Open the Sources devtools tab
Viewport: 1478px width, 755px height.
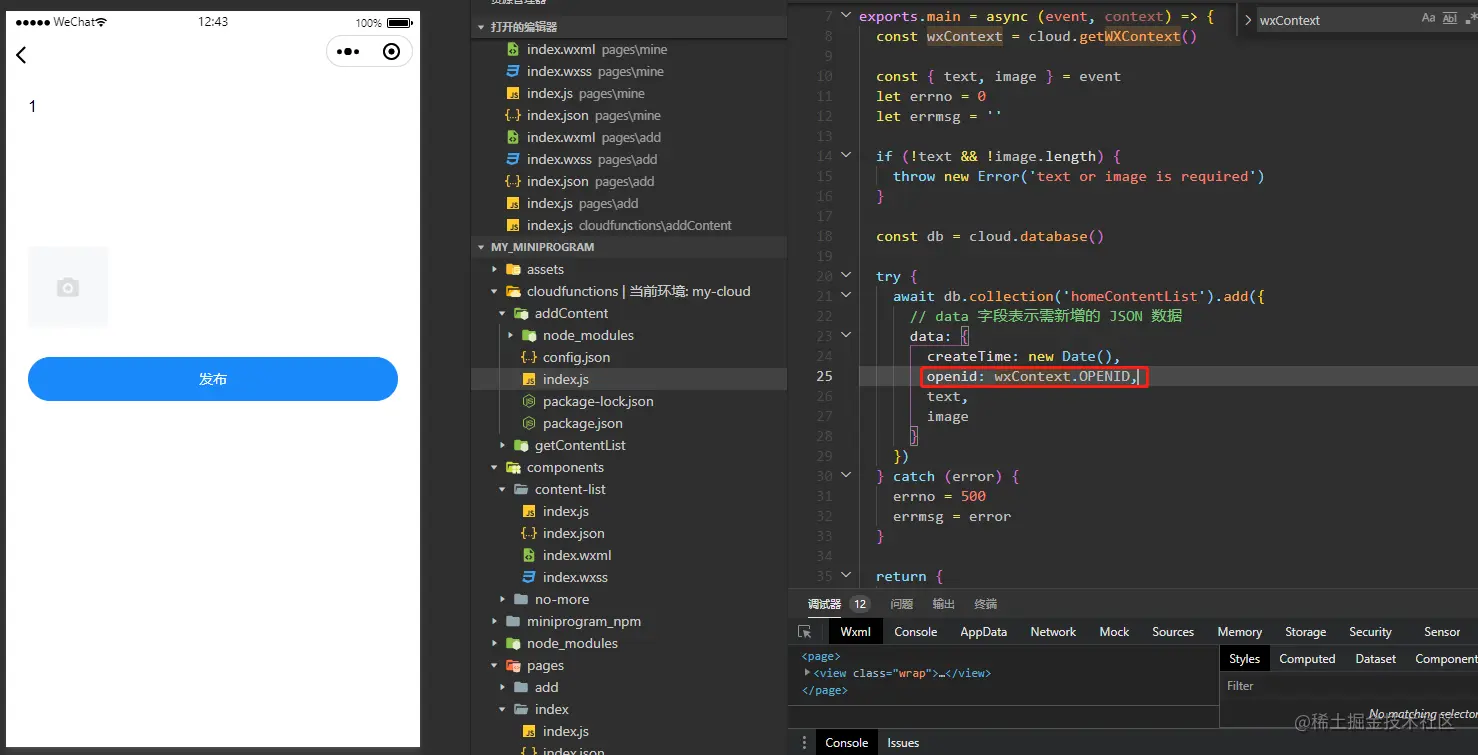1173,632
